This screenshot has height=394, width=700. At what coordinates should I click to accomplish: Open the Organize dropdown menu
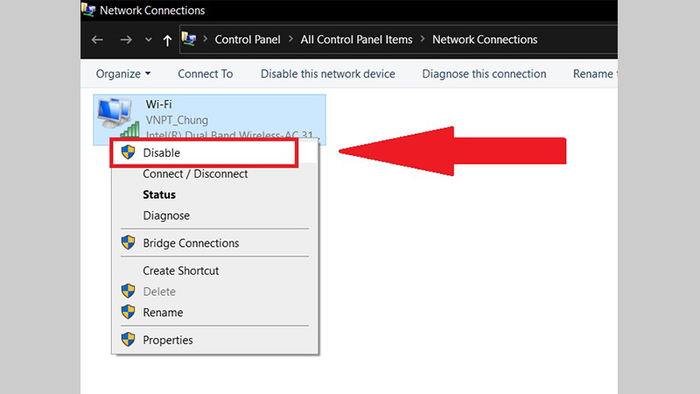click(x=123, y=74)
